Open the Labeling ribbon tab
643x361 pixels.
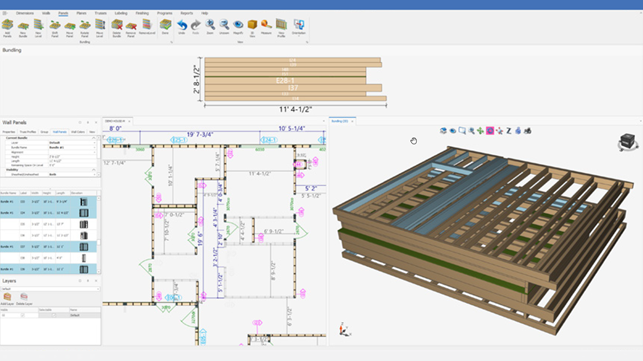(x=121, y=13)
